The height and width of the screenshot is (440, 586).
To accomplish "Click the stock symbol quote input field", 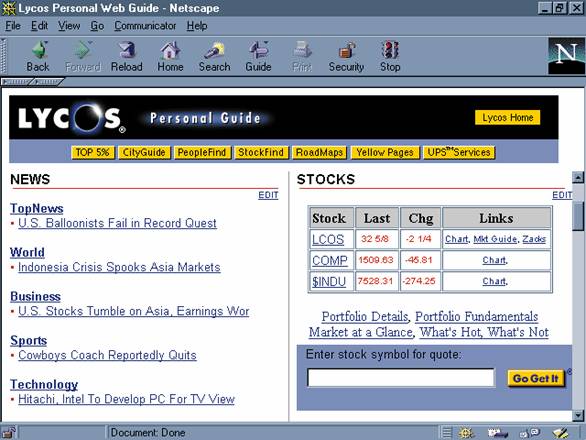I will 401,378.
